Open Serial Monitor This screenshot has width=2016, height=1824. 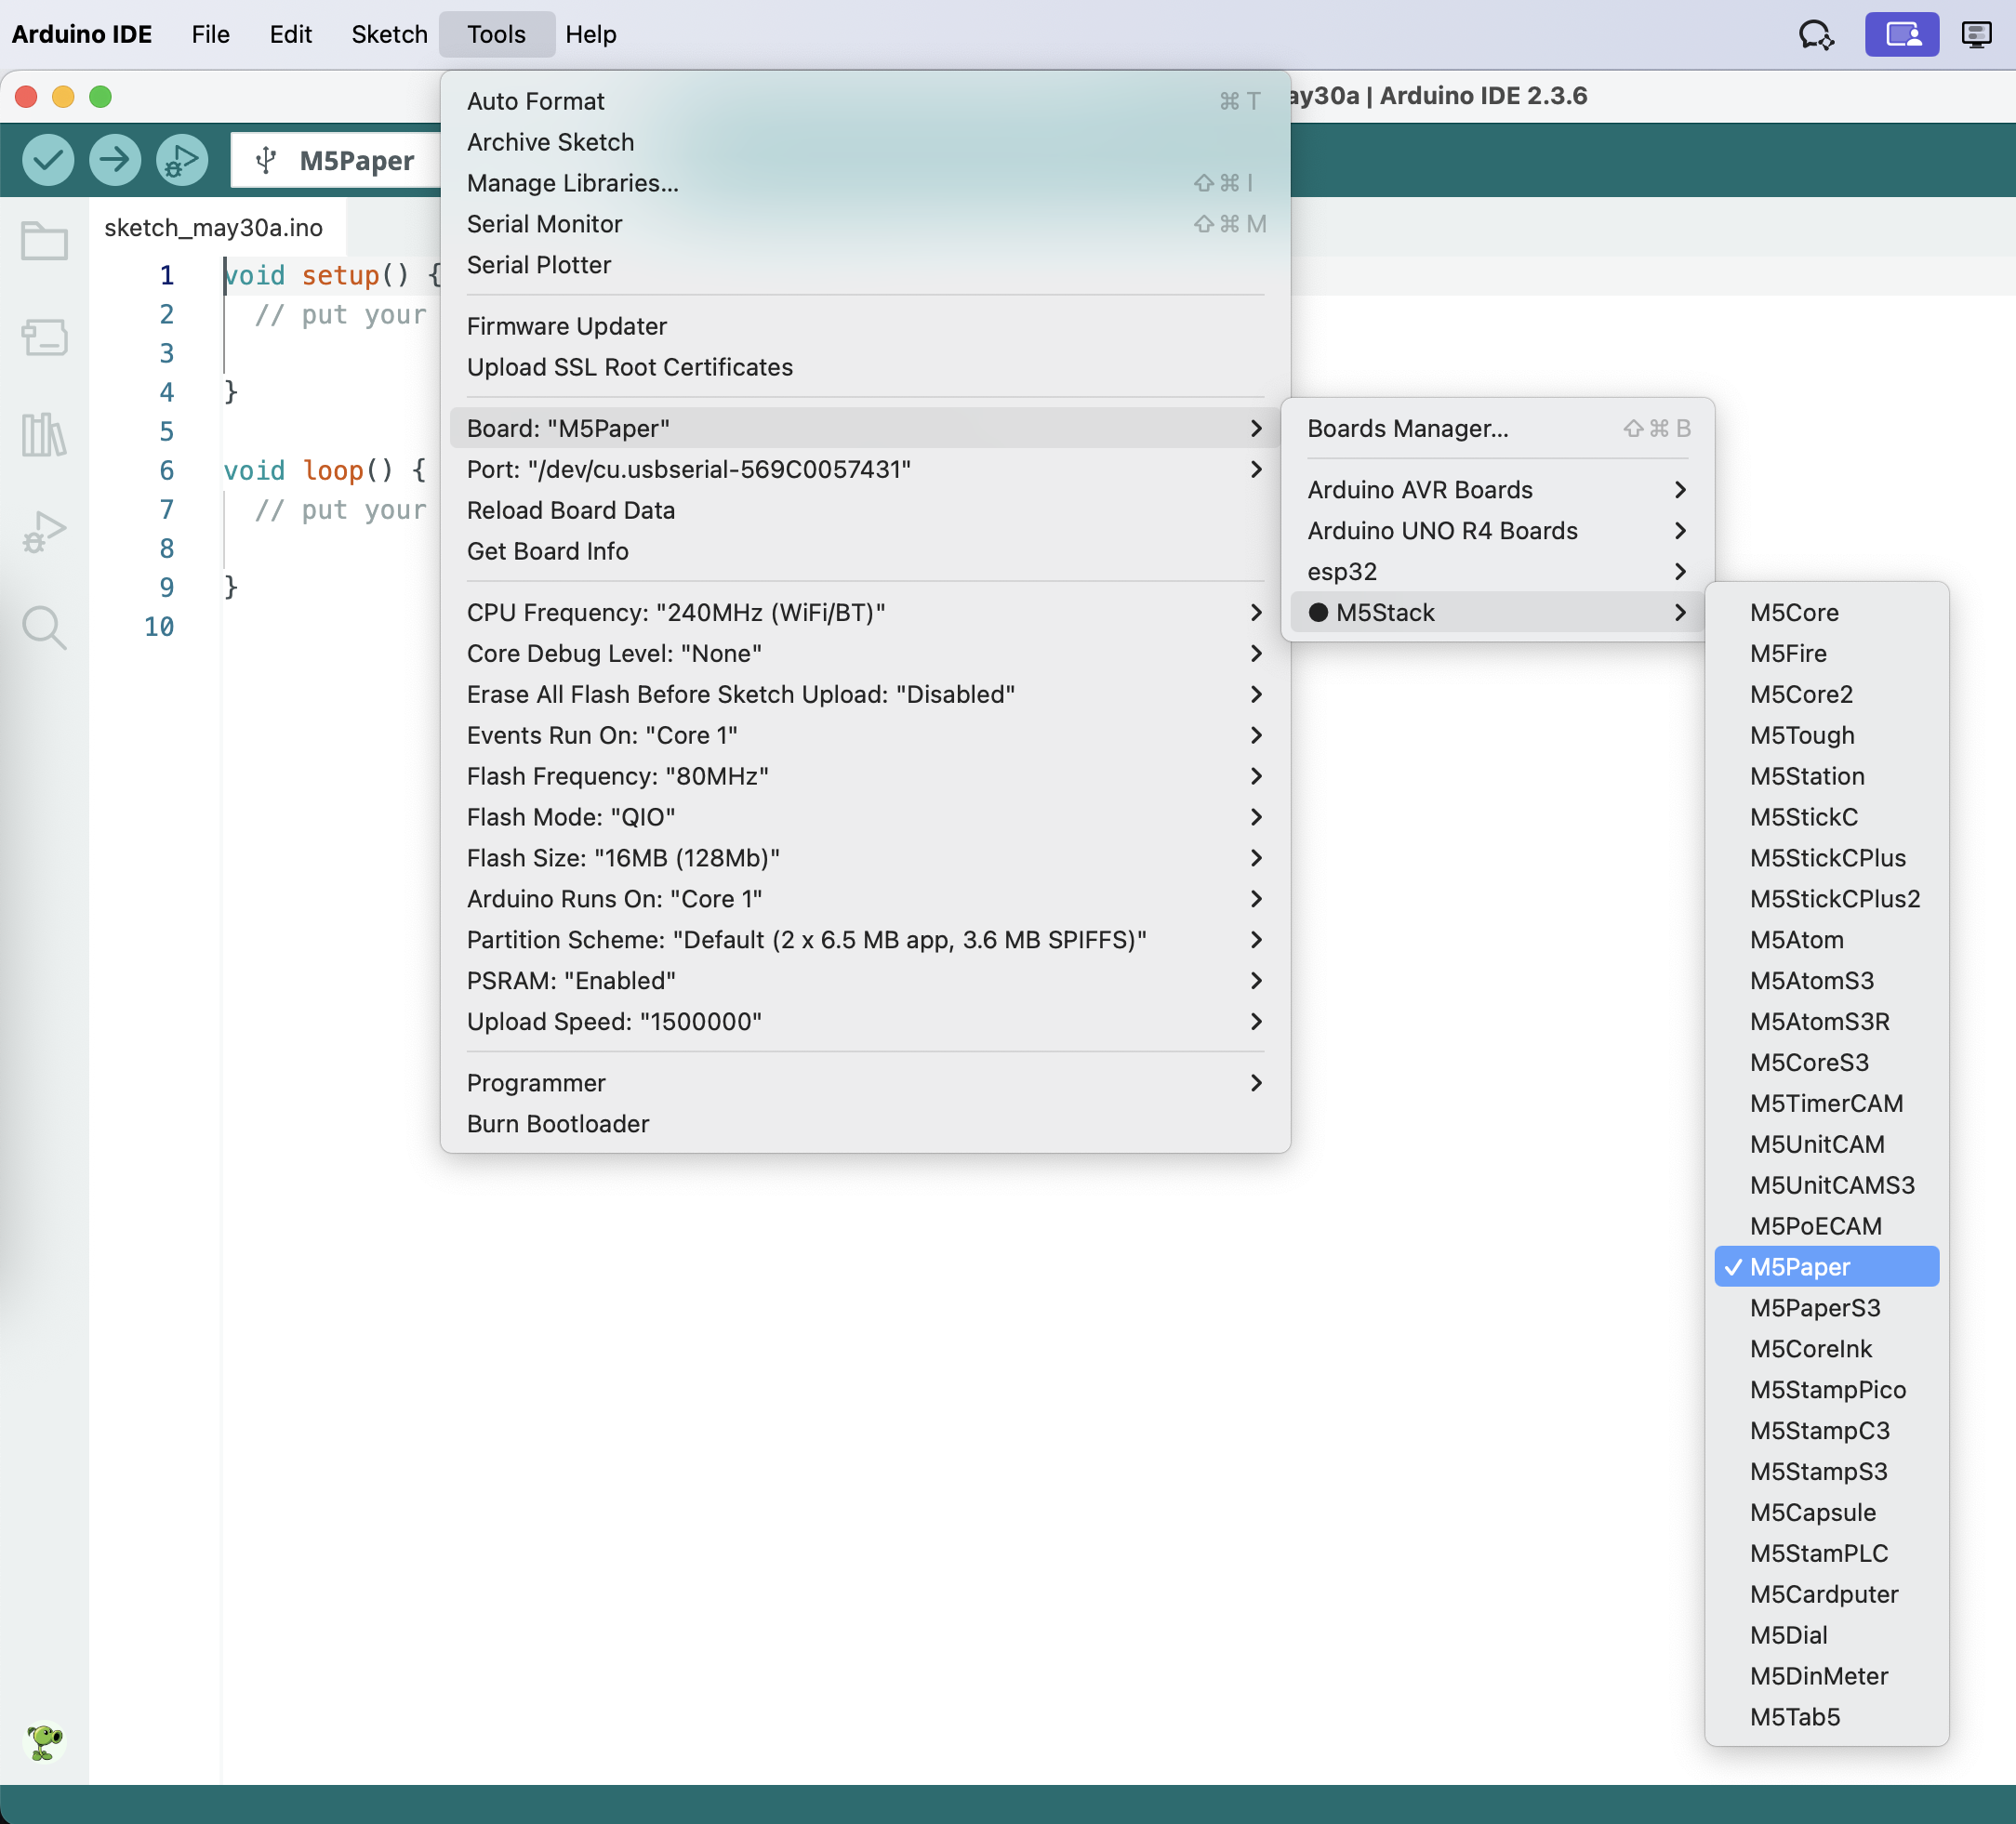(x=865, y=224)
